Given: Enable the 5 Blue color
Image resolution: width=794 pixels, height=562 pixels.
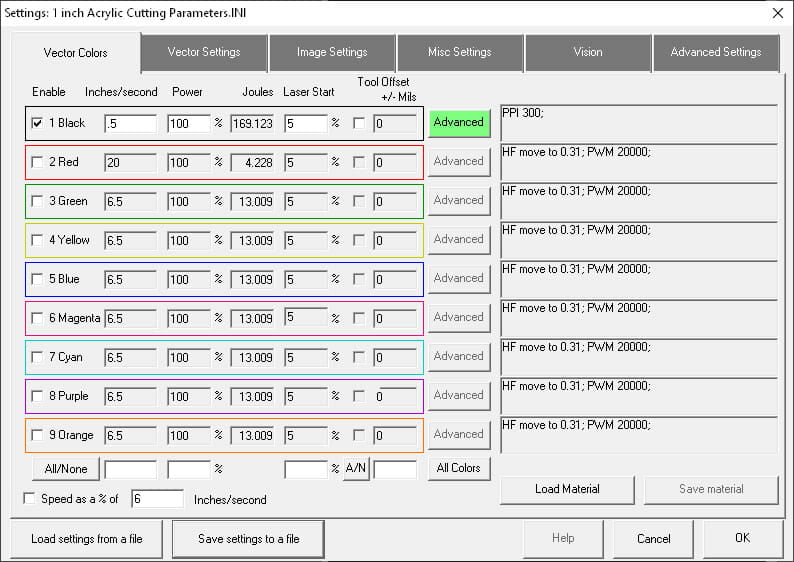Looking at the screenshot, I should click(37, 279).
